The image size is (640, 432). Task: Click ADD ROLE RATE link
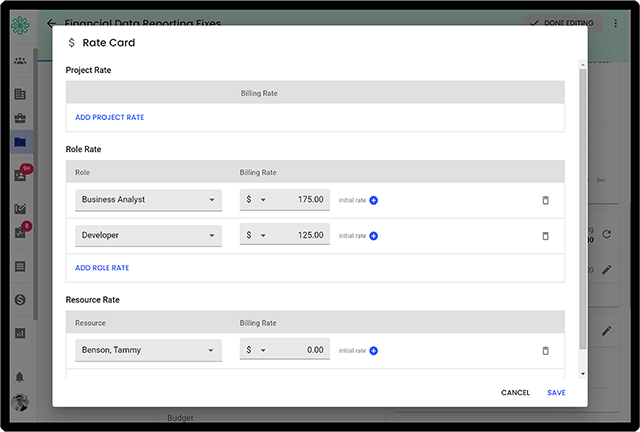coord(102,268)
